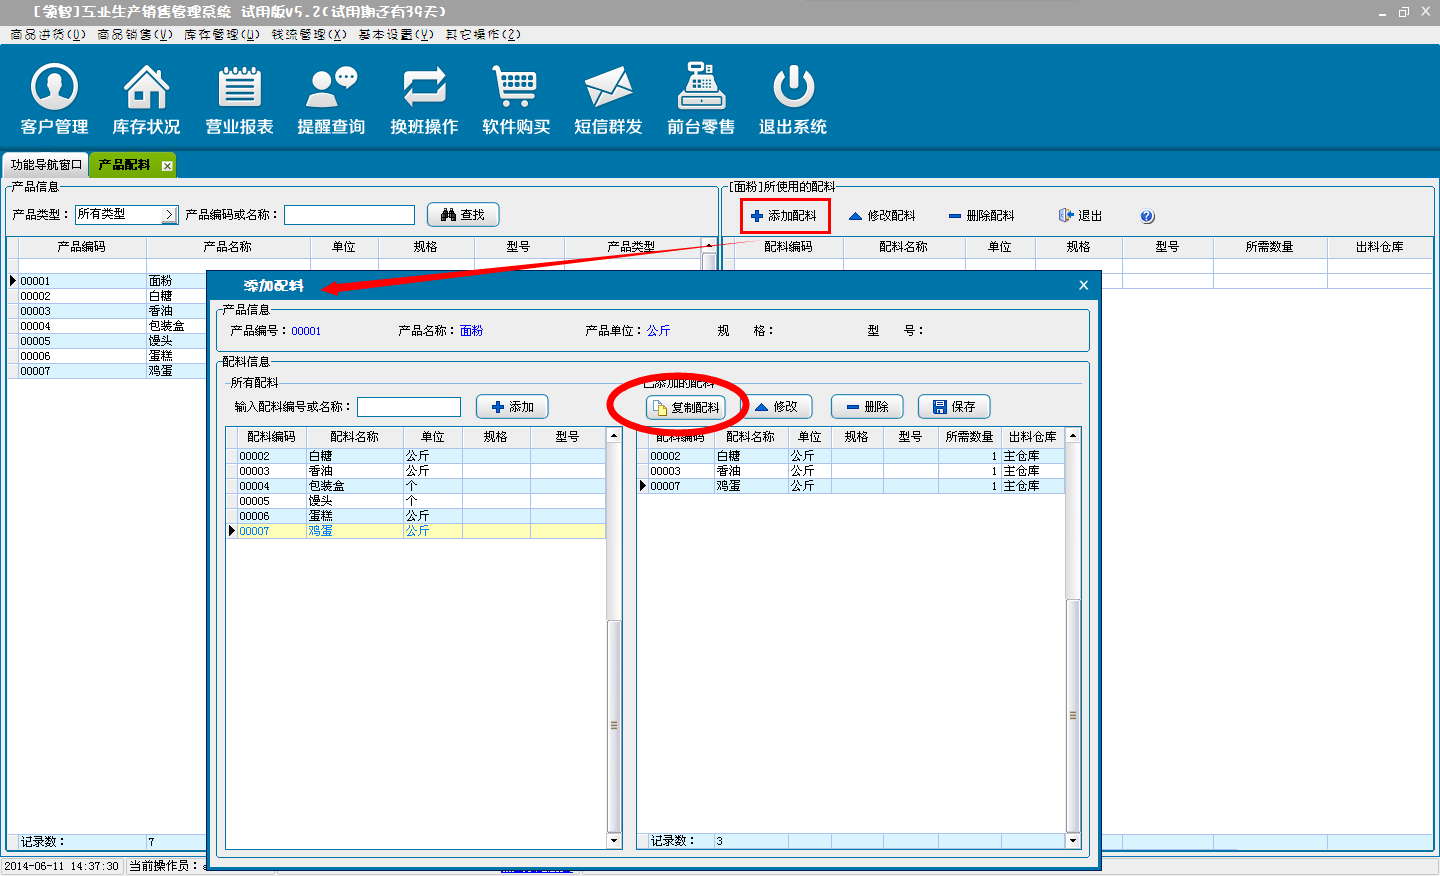The image size is (1440, 876).
Task: Switch to the 功能导航窗口 tab
Action: coord(46,165)
